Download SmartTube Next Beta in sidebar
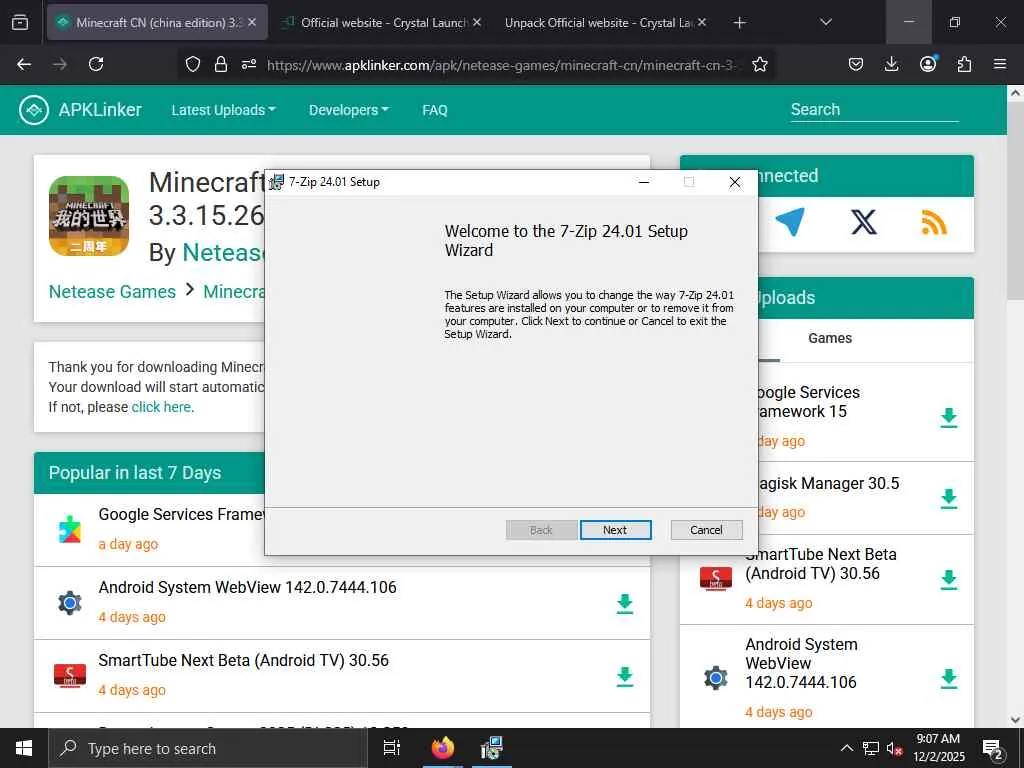The height and width of the screenshot is (768, 1024). click(x=949, y=579)
